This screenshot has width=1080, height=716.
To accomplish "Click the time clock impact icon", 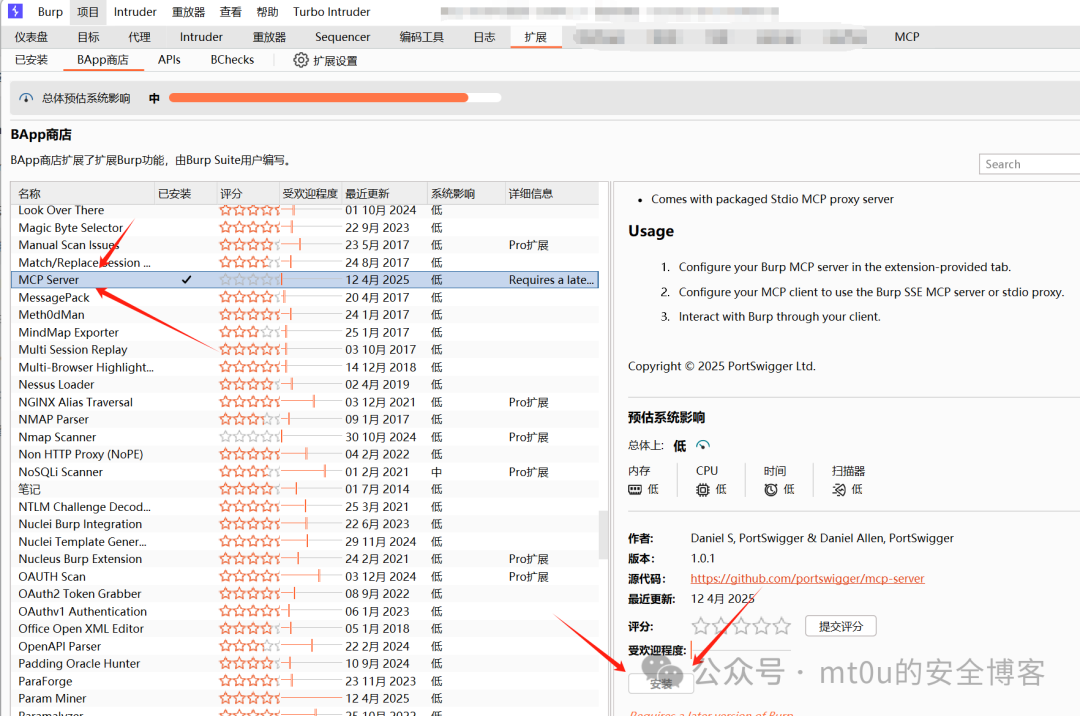I will [771, 489].
